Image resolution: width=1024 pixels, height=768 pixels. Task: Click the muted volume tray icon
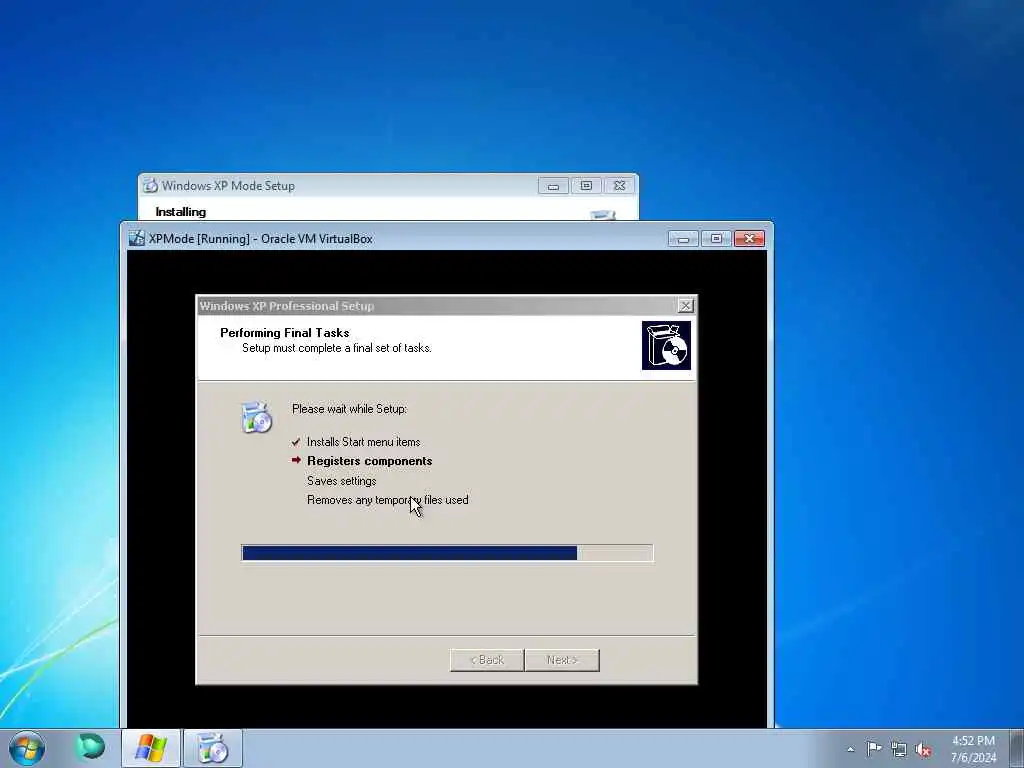pos(923,750)
